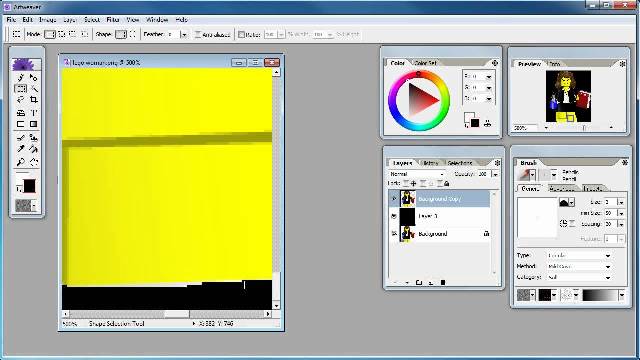Hide the Background copy layer
The height and width of the screenshot is (360, 640).
tap(393, 199)
